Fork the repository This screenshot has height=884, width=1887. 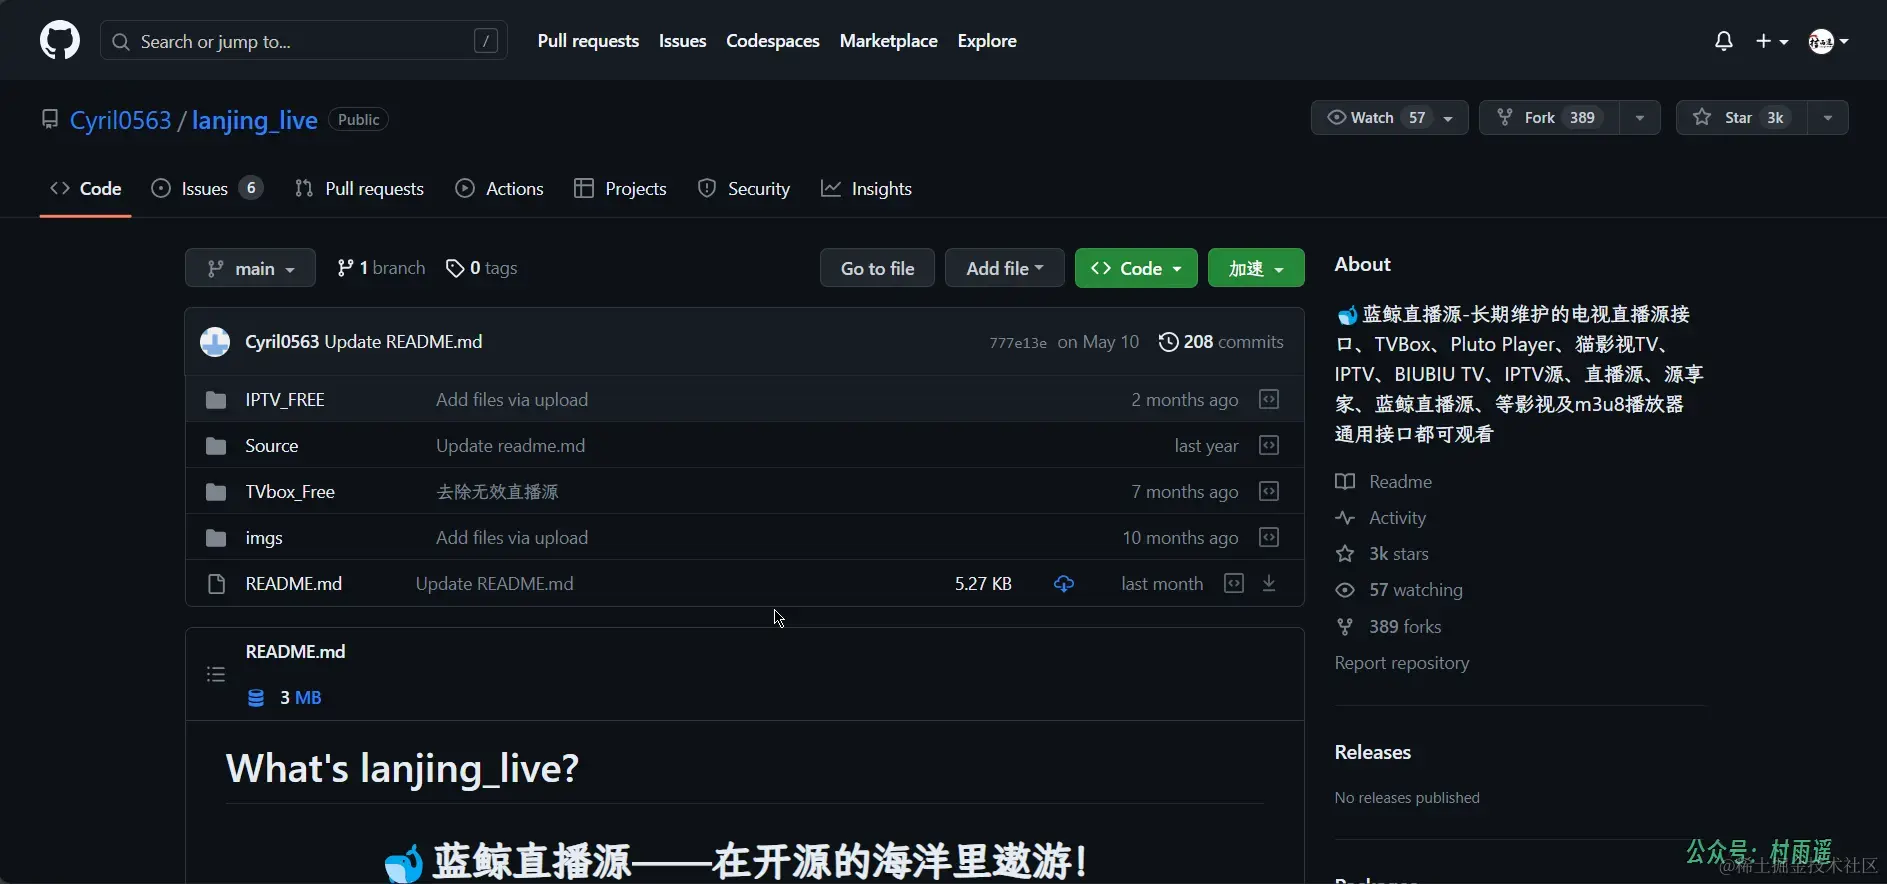(1549, 118)
